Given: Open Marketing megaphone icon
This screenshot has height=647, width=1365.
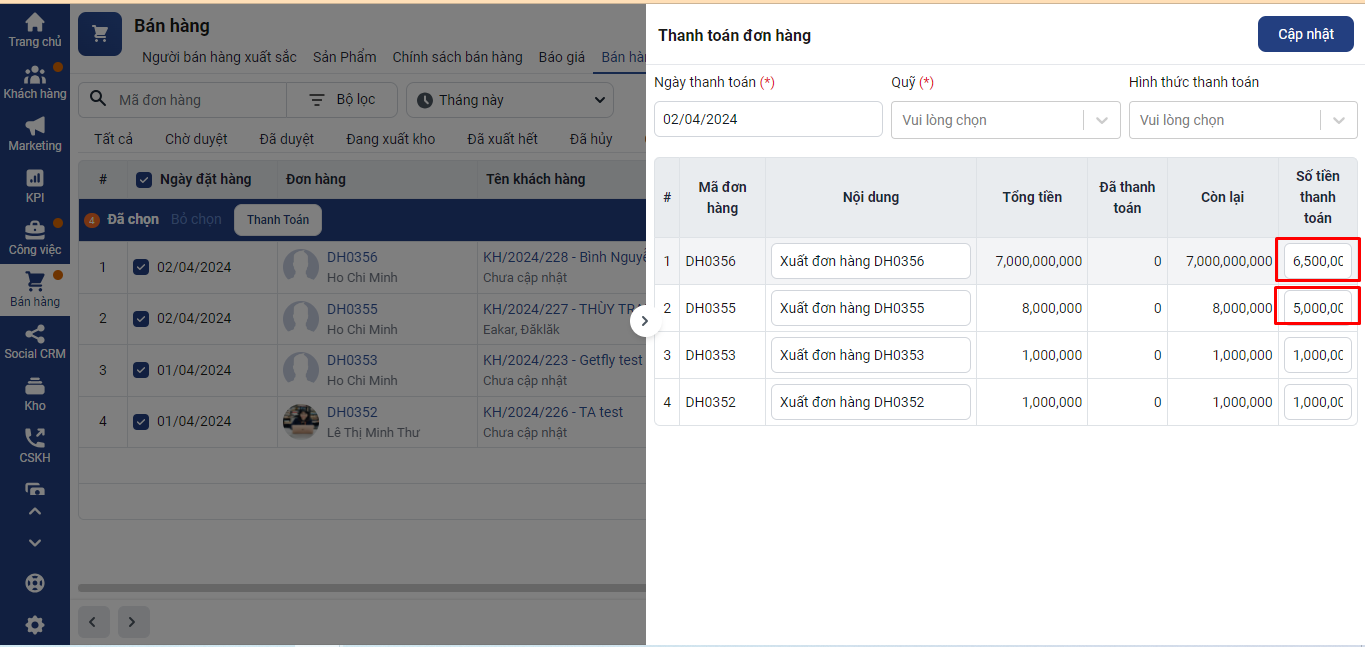Looking at the screenshot, I should (x=35, y=127).
